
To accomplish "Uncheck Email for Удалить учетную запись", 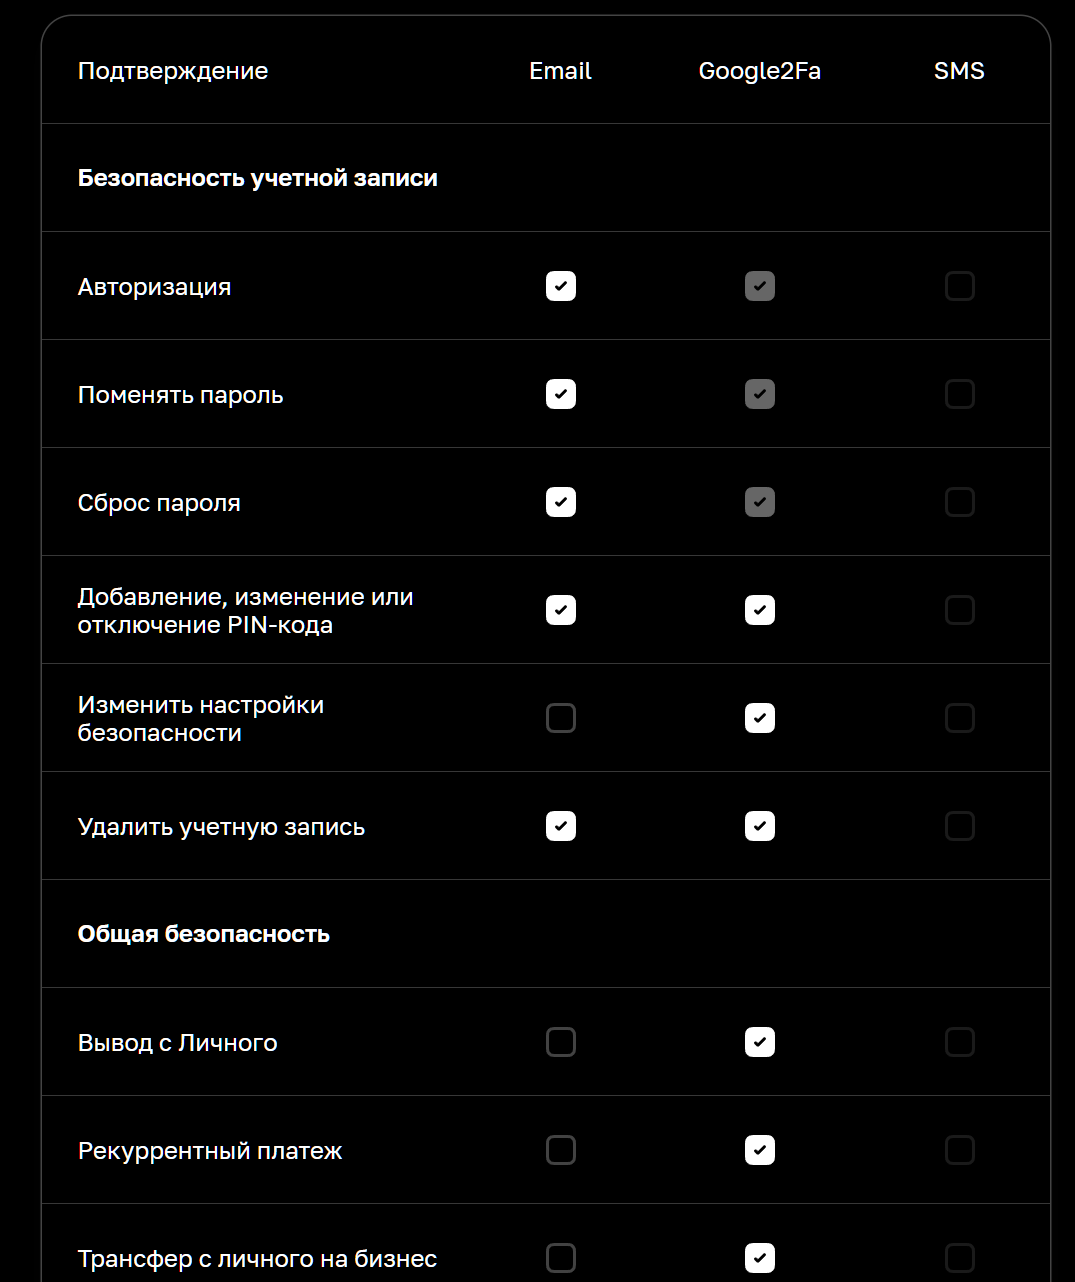I will pyautogui.click(x=561, y=827).
